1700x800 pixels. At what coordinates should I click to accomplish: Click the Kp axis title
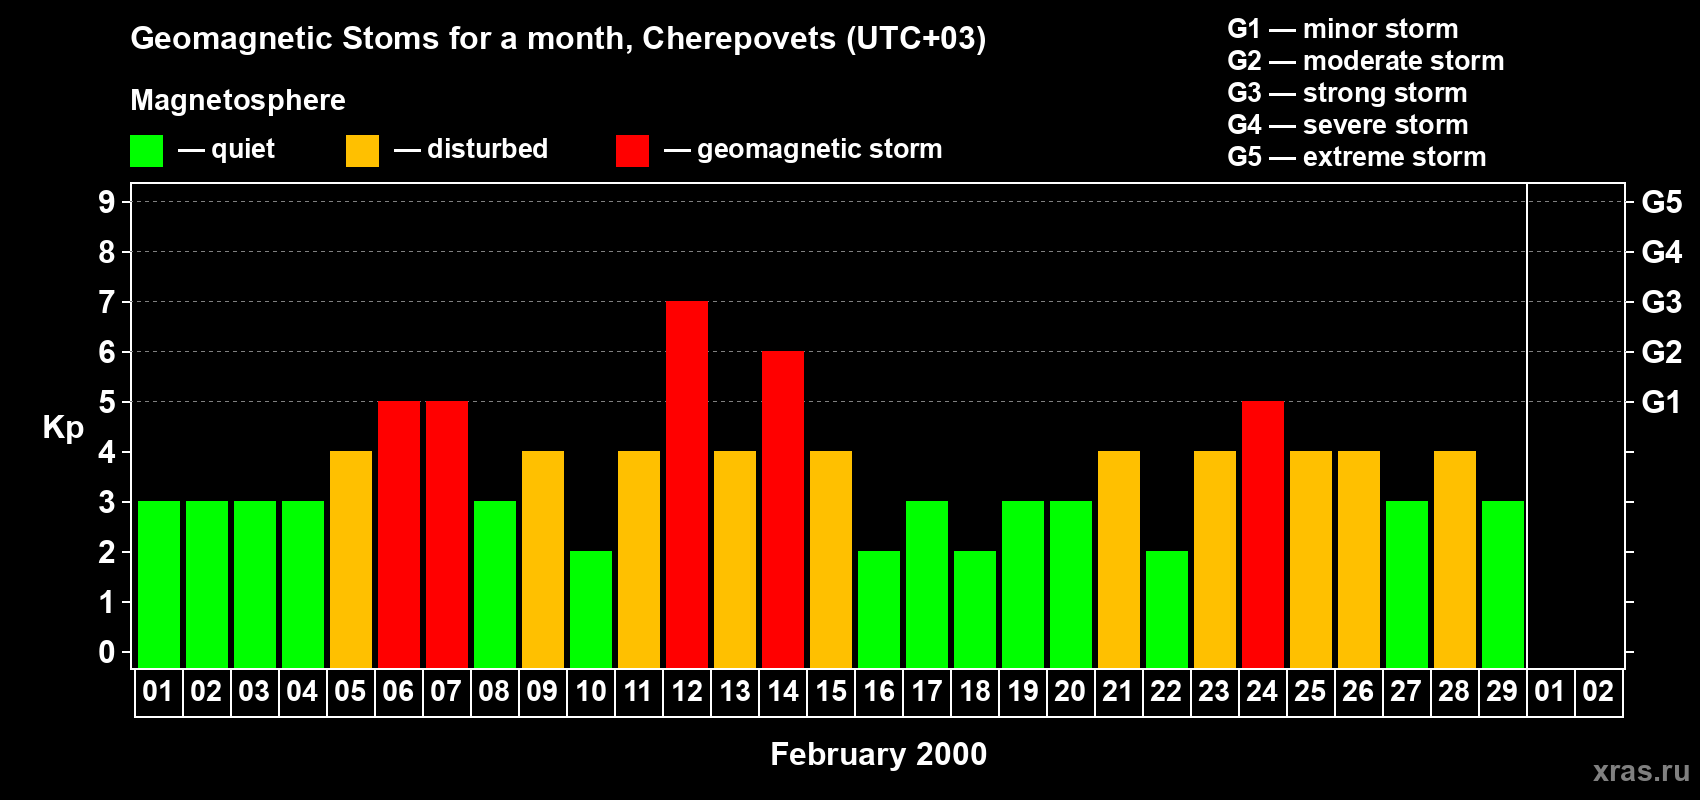click(x=63, y=427)
